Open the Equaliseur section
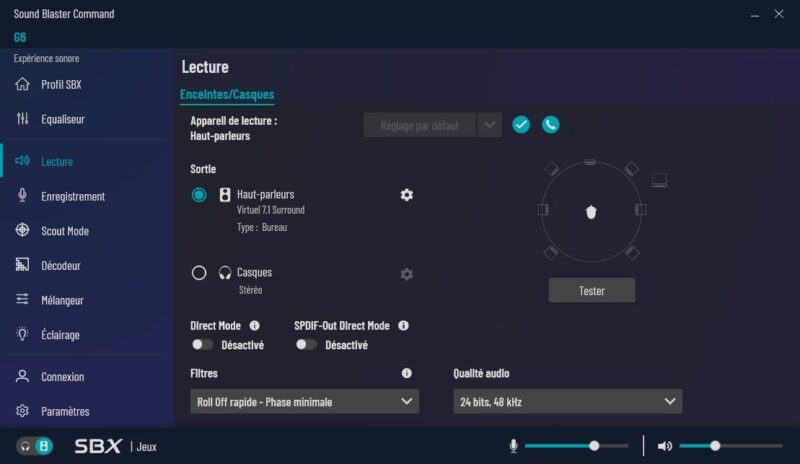800x464 pixels. pos(63,119)
